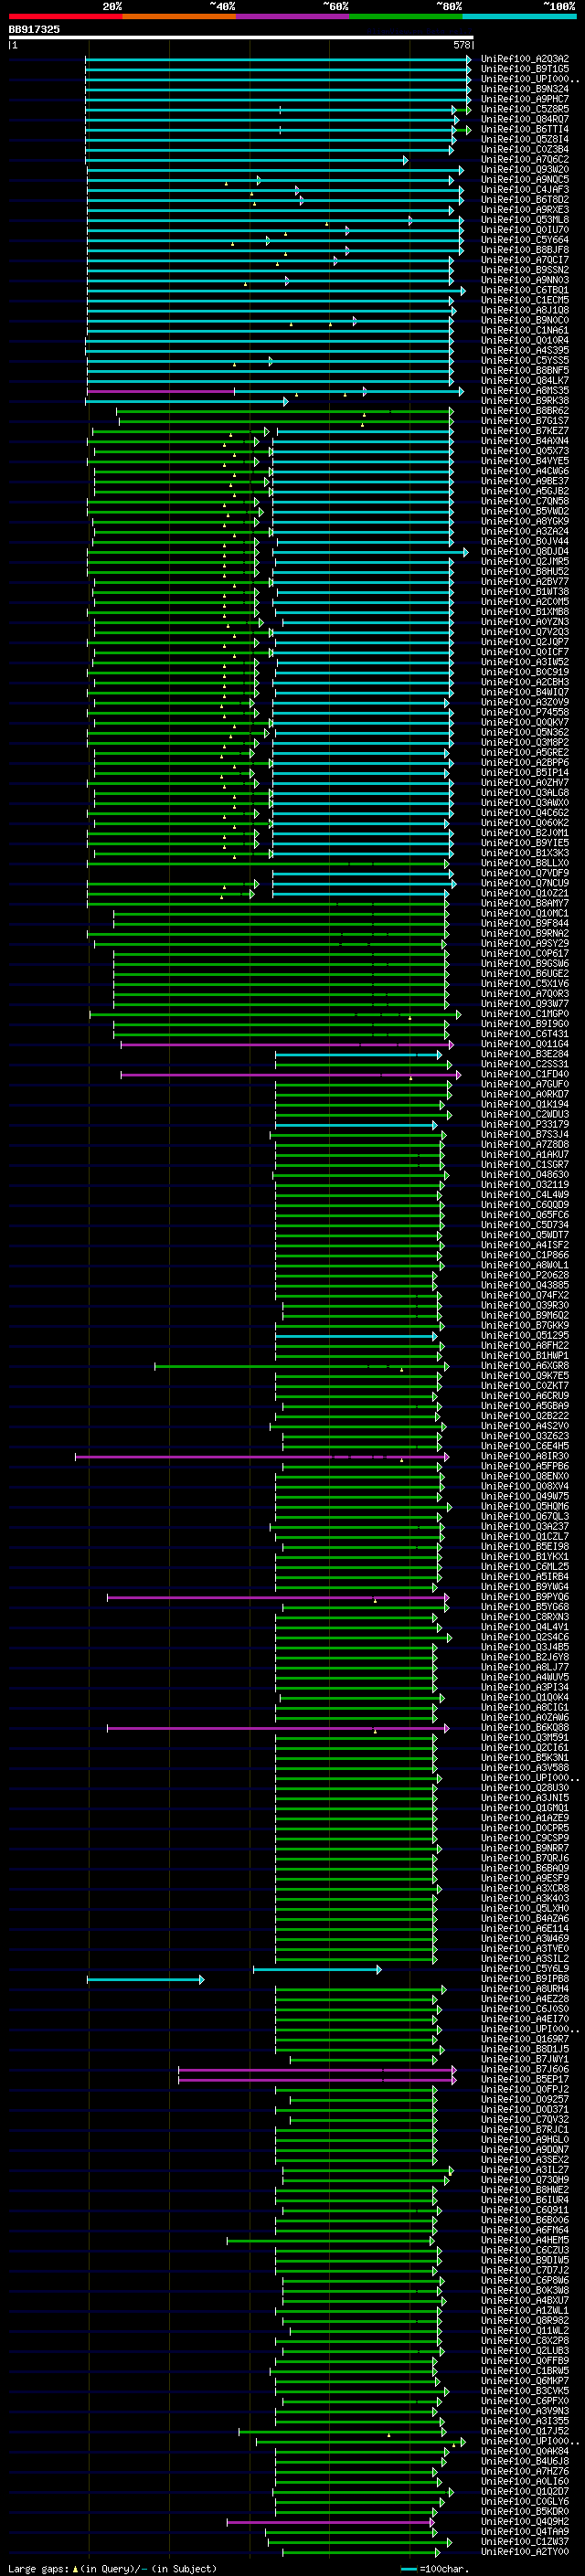Click the UniRef100_Q93W20 label
Viewport: 585px width, 2576px height.
click(x=525, y=169)
